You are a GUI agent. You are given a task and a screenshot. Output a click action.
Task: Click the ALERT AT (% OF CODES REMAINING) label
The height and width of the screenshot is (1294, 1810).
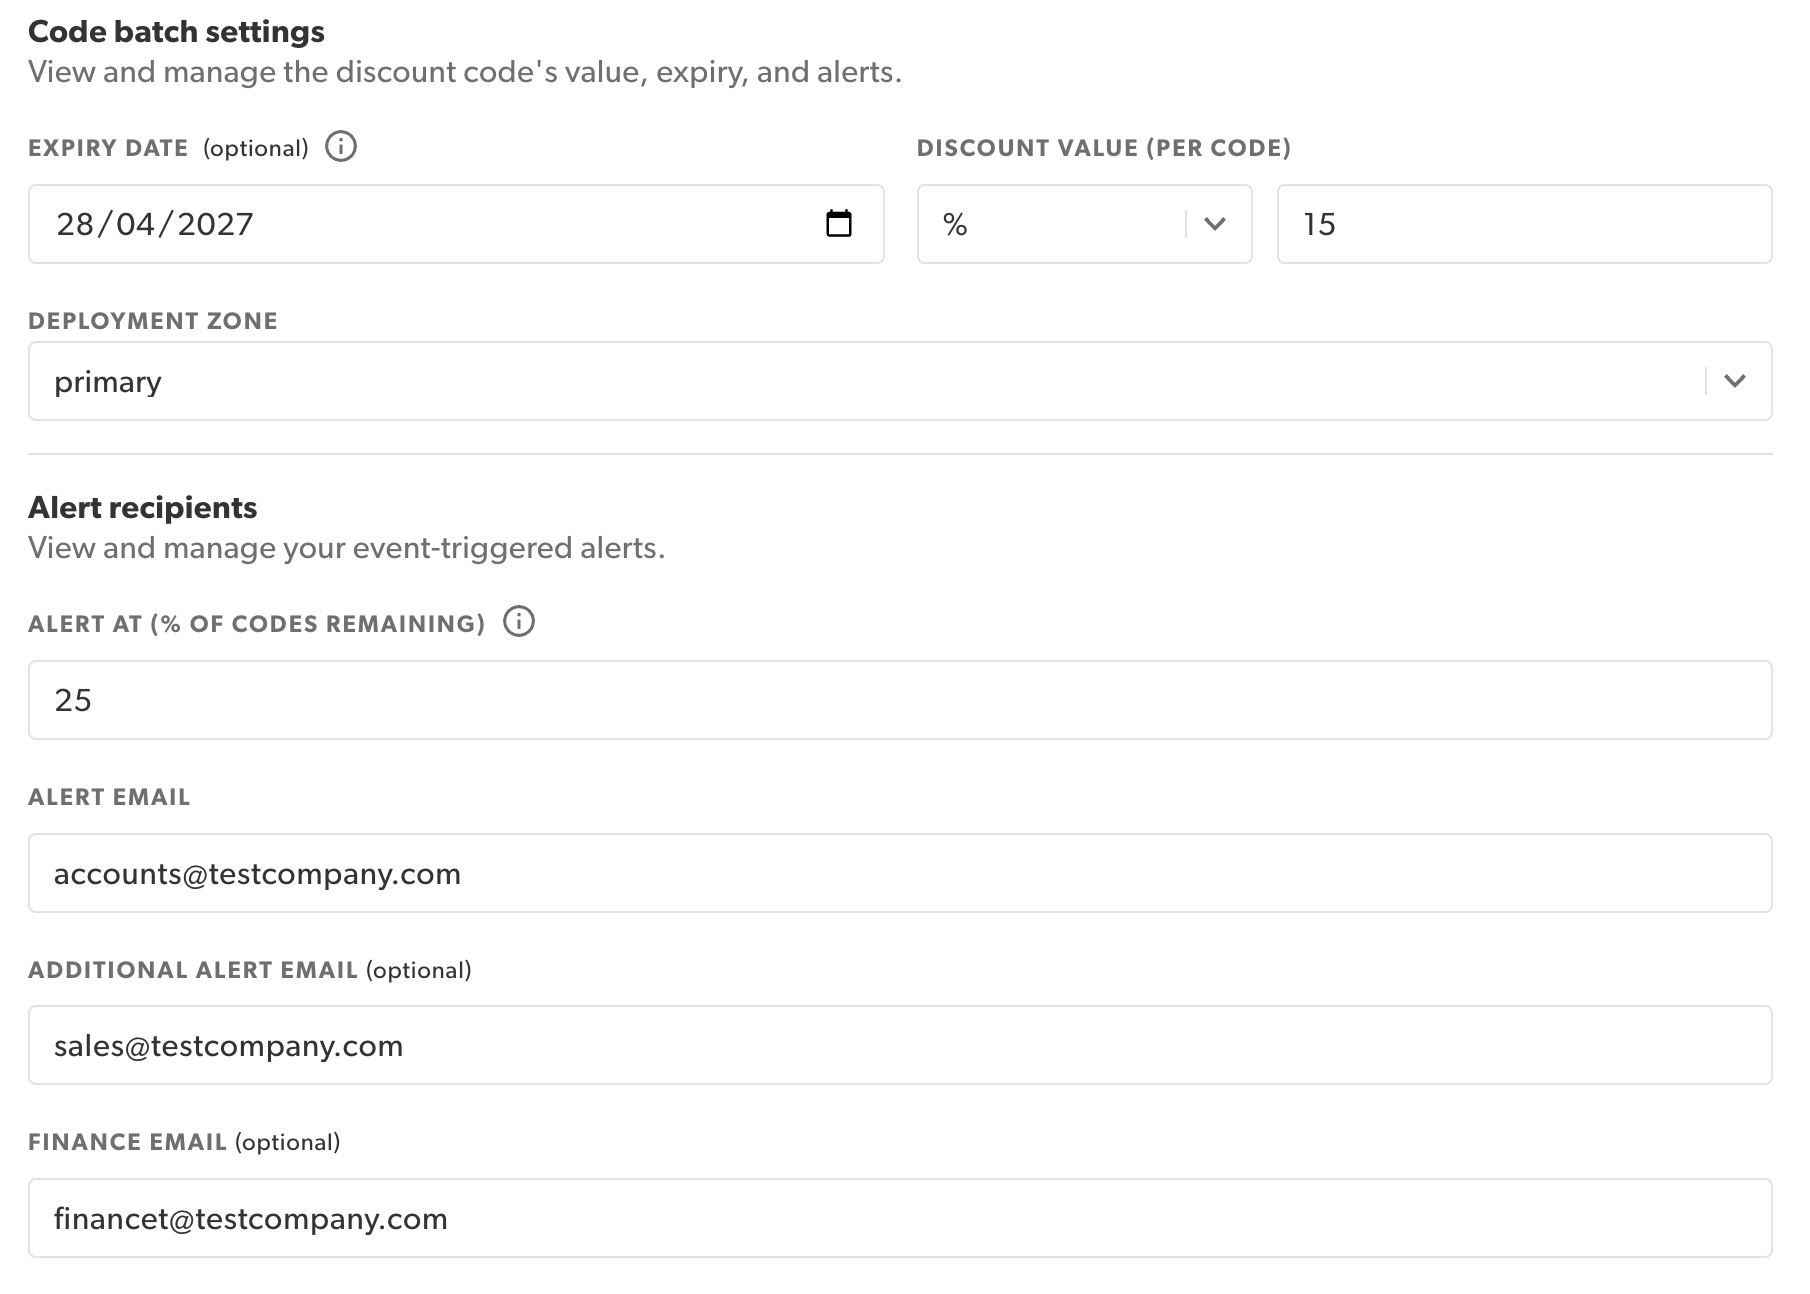[x=256, y=624]
